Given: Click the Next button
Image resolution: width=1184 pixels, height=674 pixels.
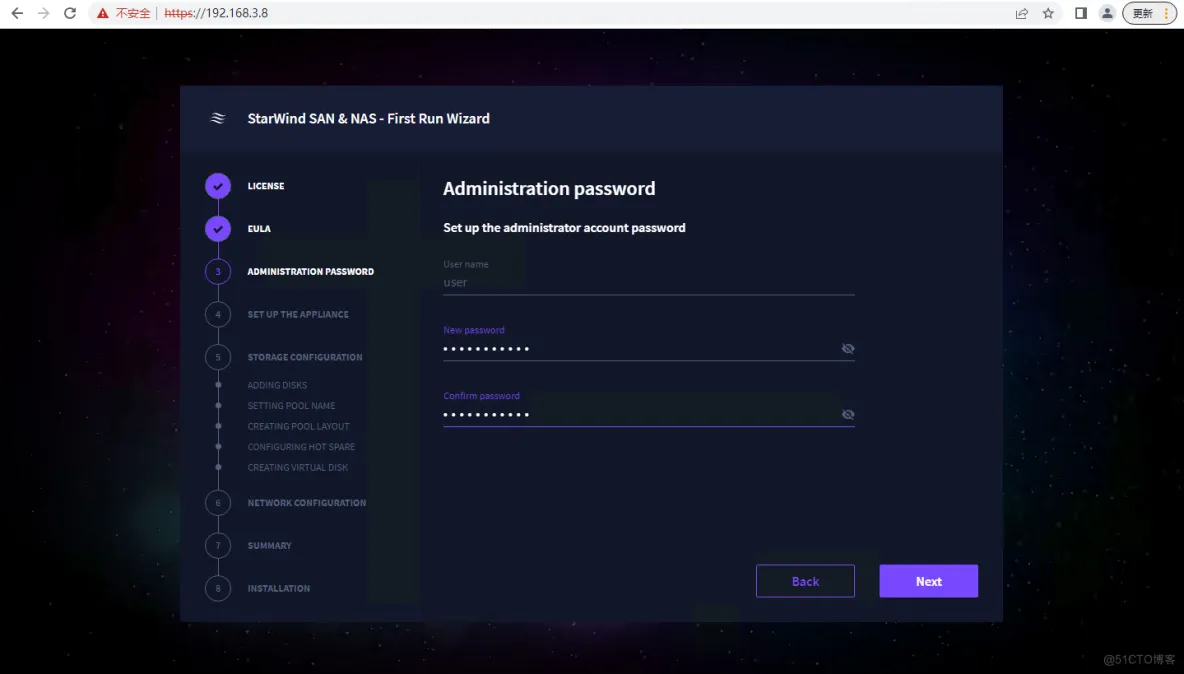Looking at the screenshot, I should click(928, 581).
